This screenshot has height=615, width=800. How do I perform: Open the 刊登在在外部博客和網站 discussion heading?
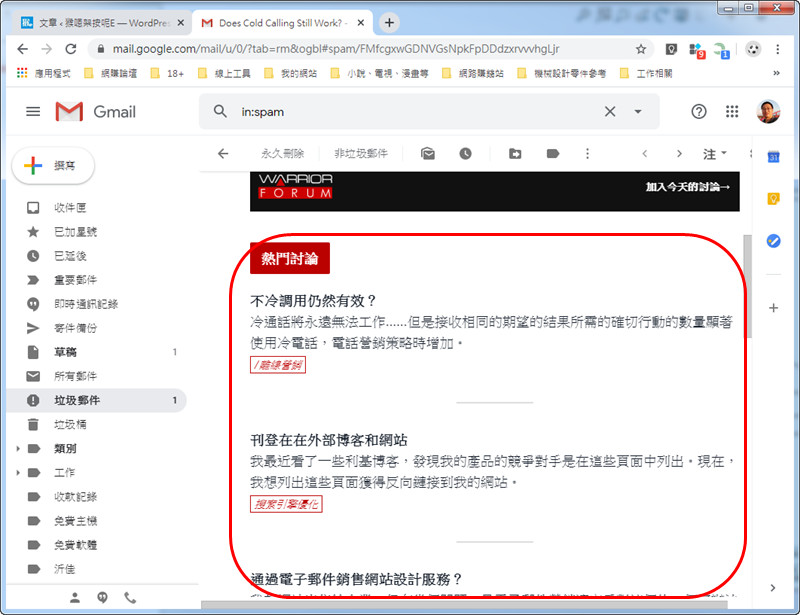pos(329,440)
